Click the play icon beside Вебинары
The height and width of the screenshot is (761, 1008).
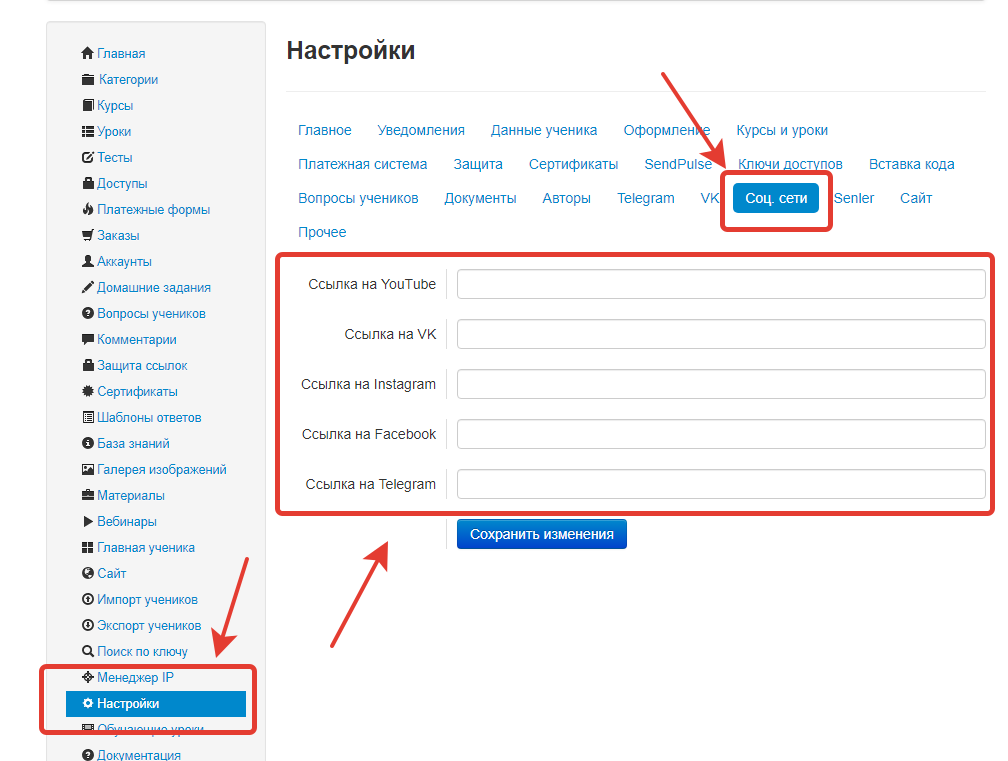[x=88, y=522]
